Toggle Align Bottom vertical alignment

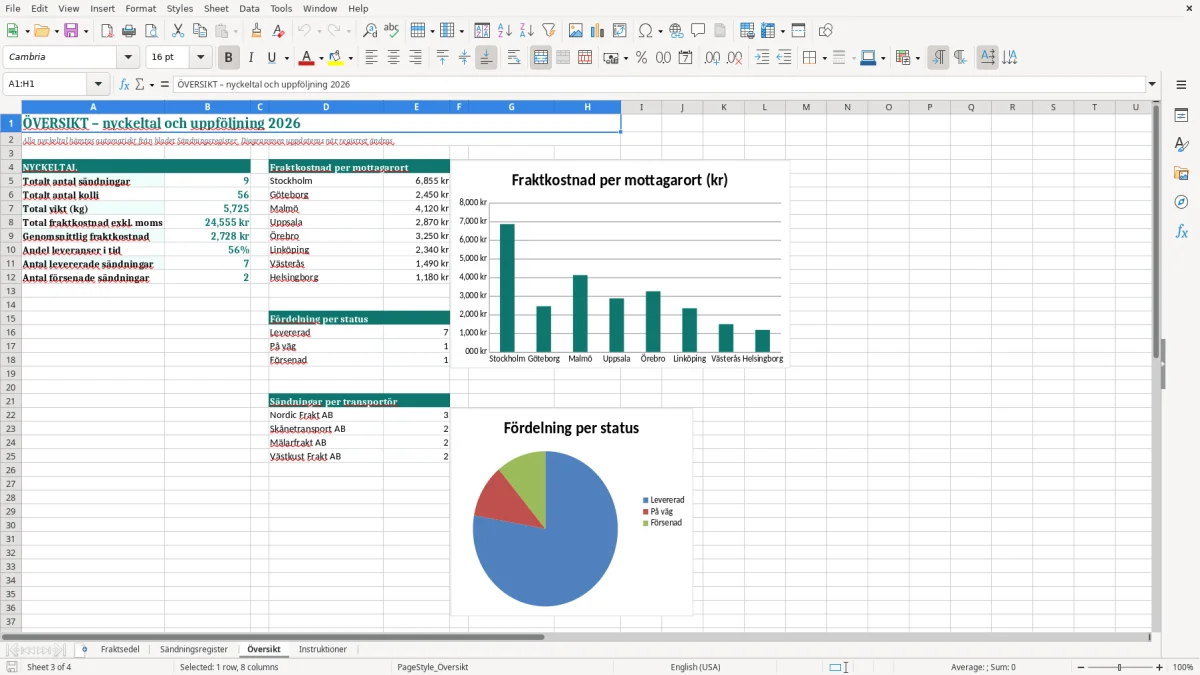point(486,58)
